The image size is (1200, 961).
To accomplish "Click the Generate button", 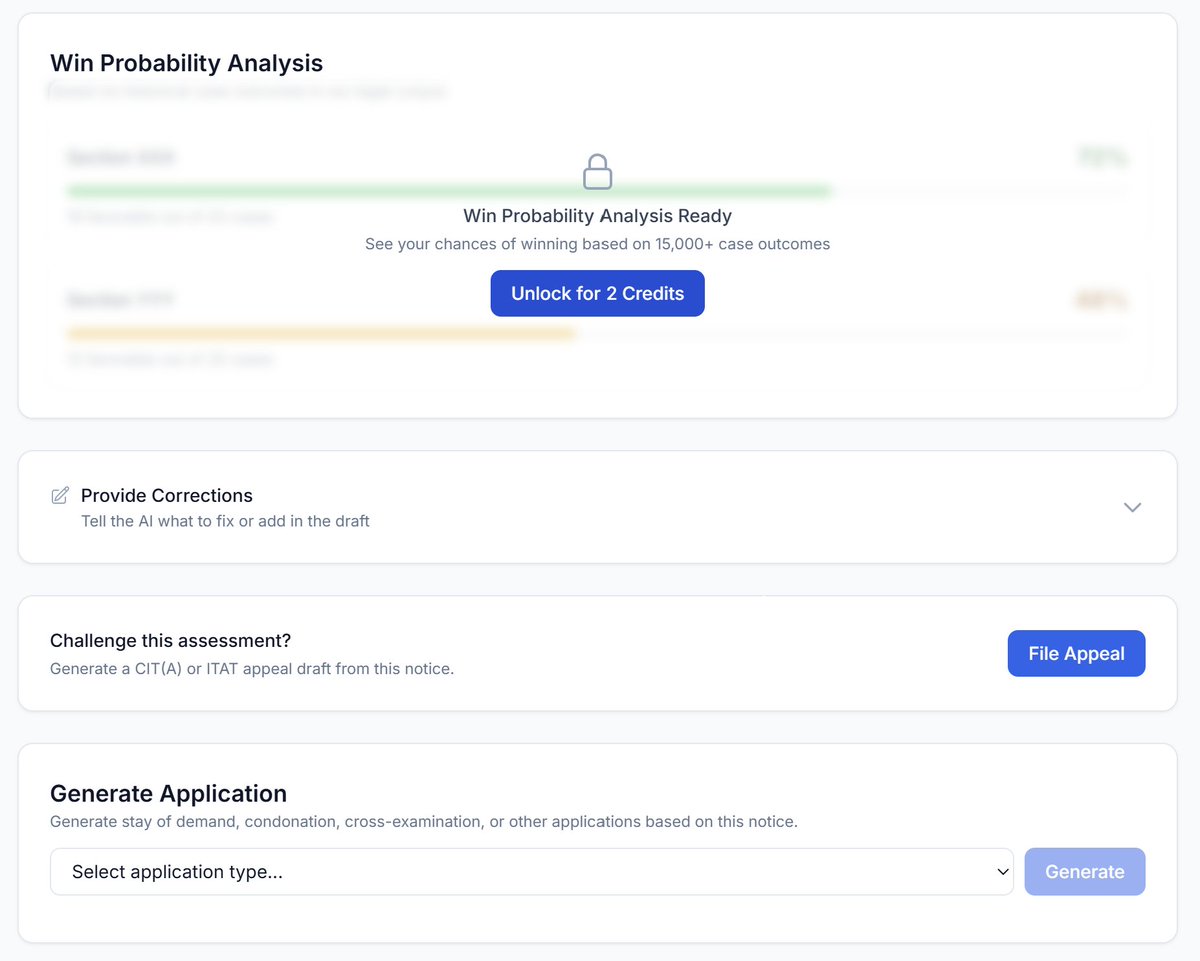I will pyautogui.click(x=1085, y=872).
